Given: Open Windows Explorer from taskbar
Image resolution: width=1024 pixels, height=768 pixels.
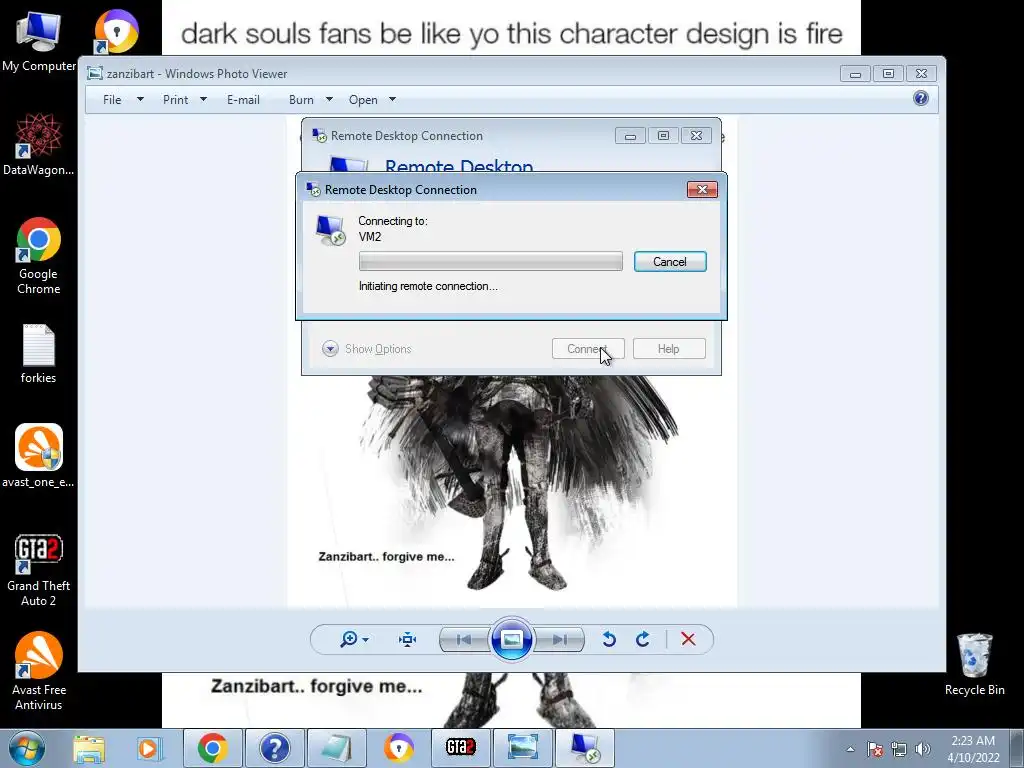Looking at the screenshot, I should 89,748.
